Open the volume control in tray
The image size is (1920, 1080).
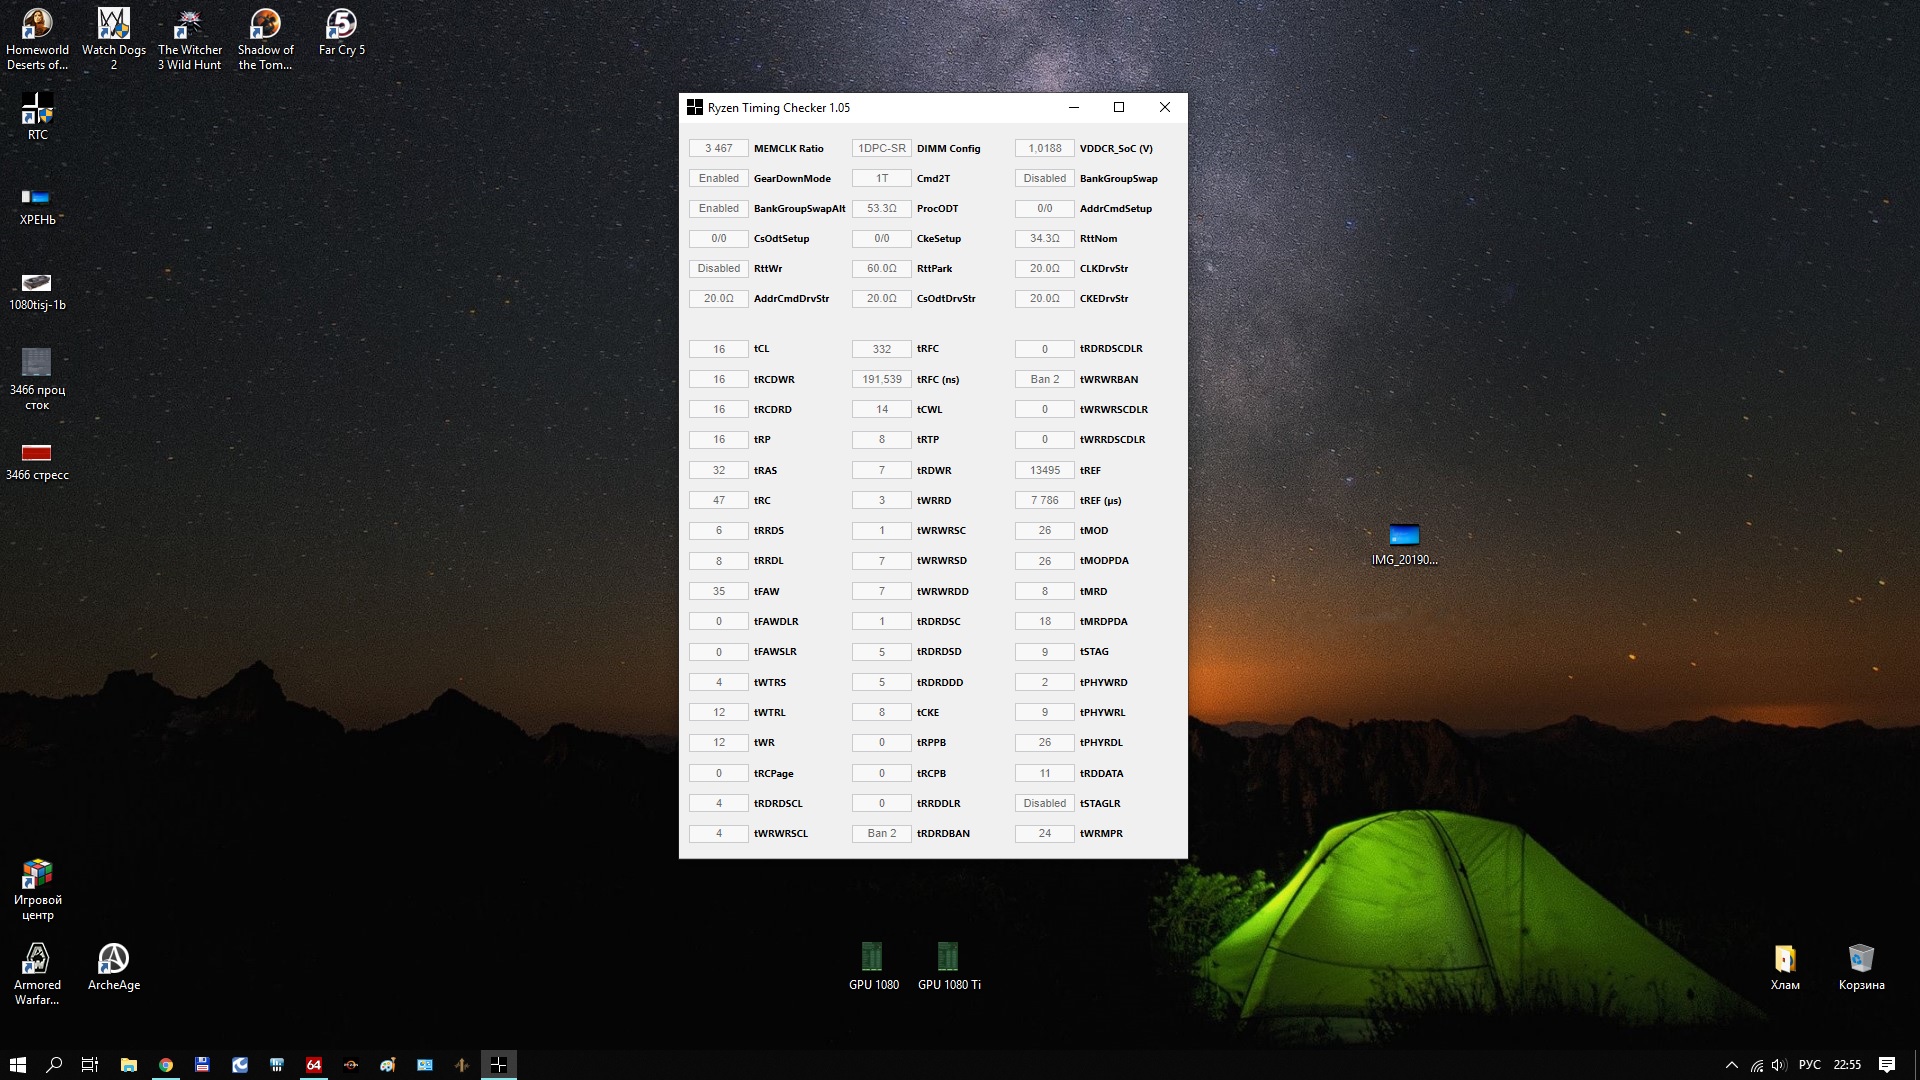coord(1779,1065)
